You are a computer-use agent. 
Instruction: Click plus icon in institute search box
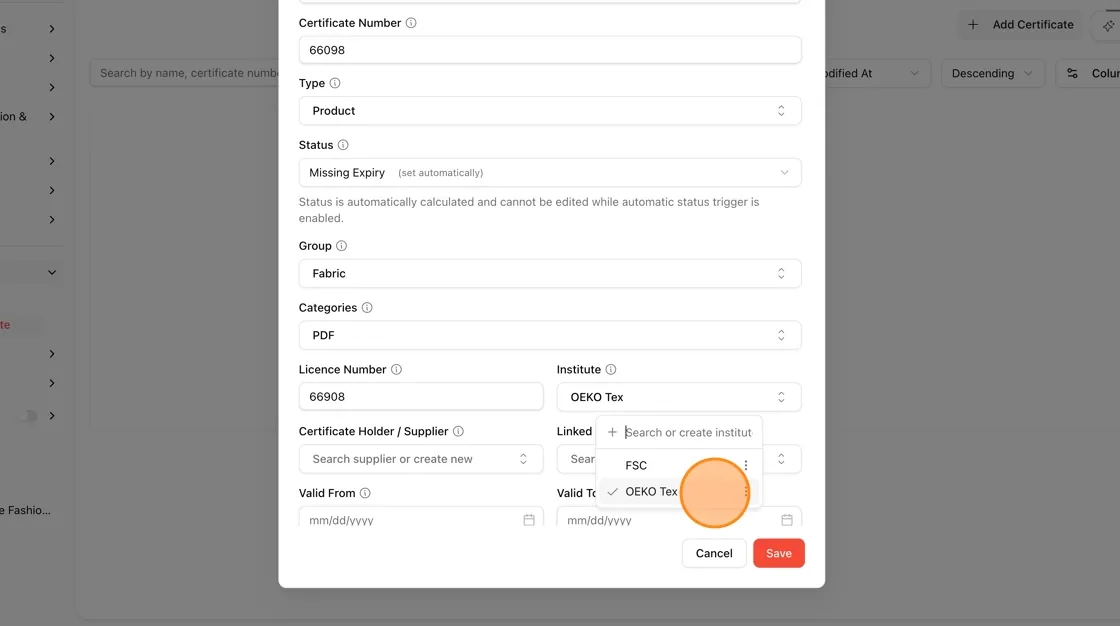pos(611,432)
